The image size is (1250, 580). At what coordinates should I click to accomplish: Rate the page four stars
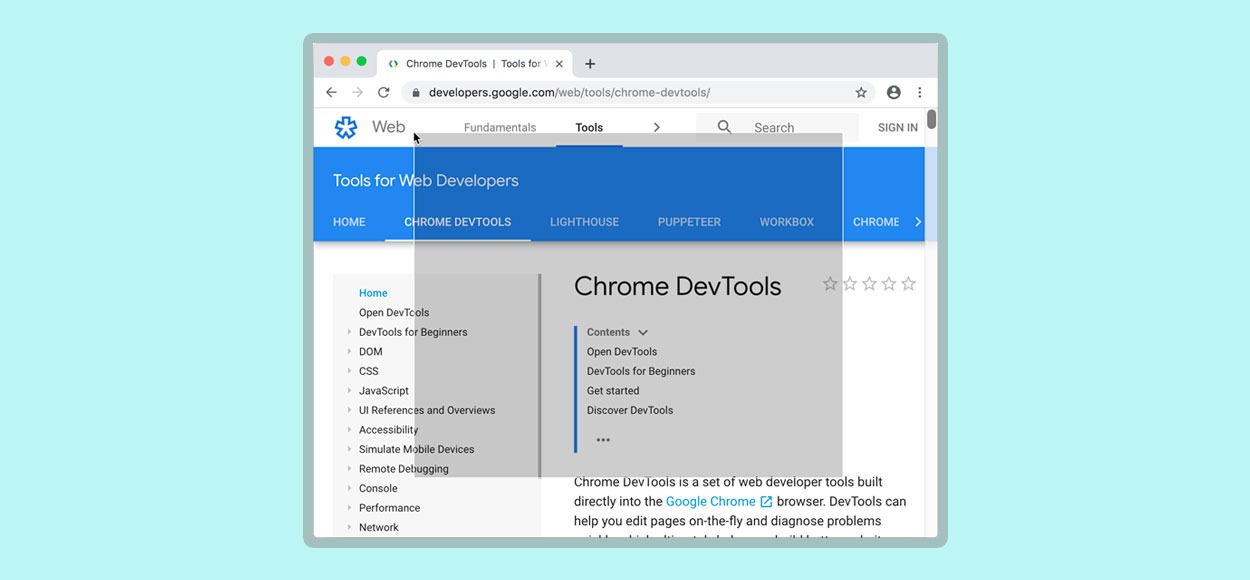889,284
